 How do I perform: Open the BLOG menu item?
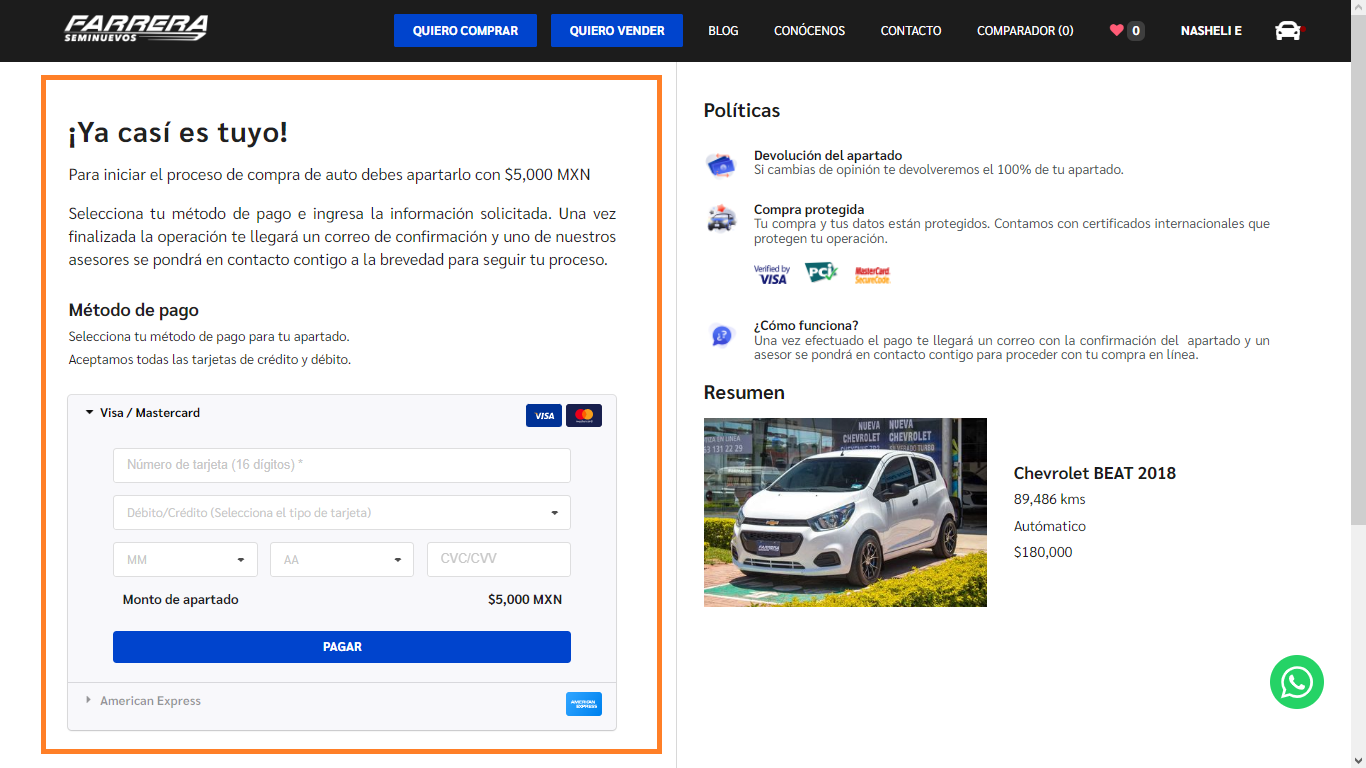click(723, 31)
